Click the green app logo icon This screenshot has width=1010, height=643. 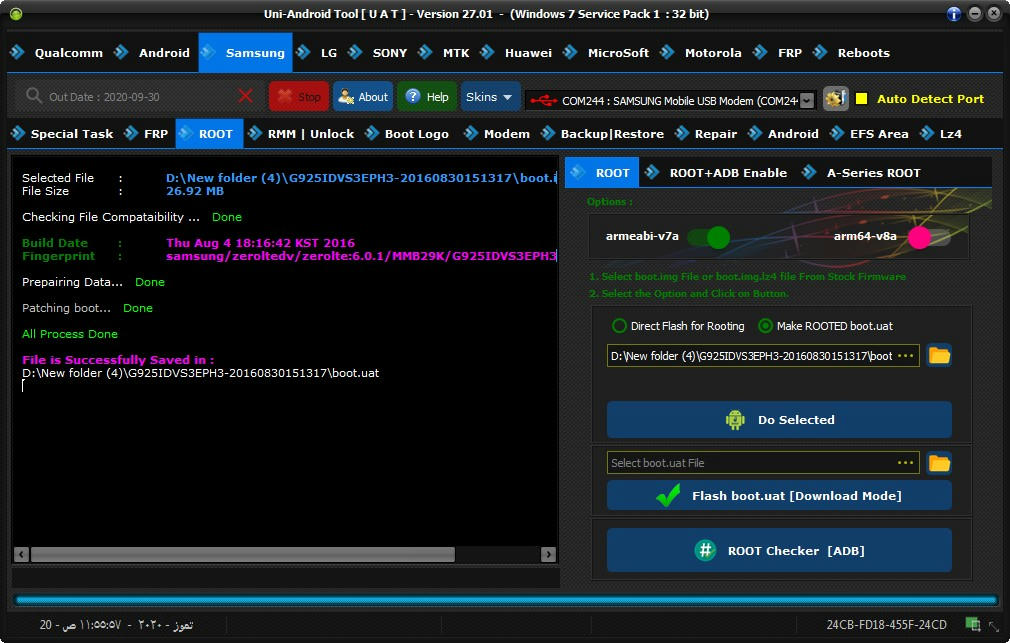(16, 14)
